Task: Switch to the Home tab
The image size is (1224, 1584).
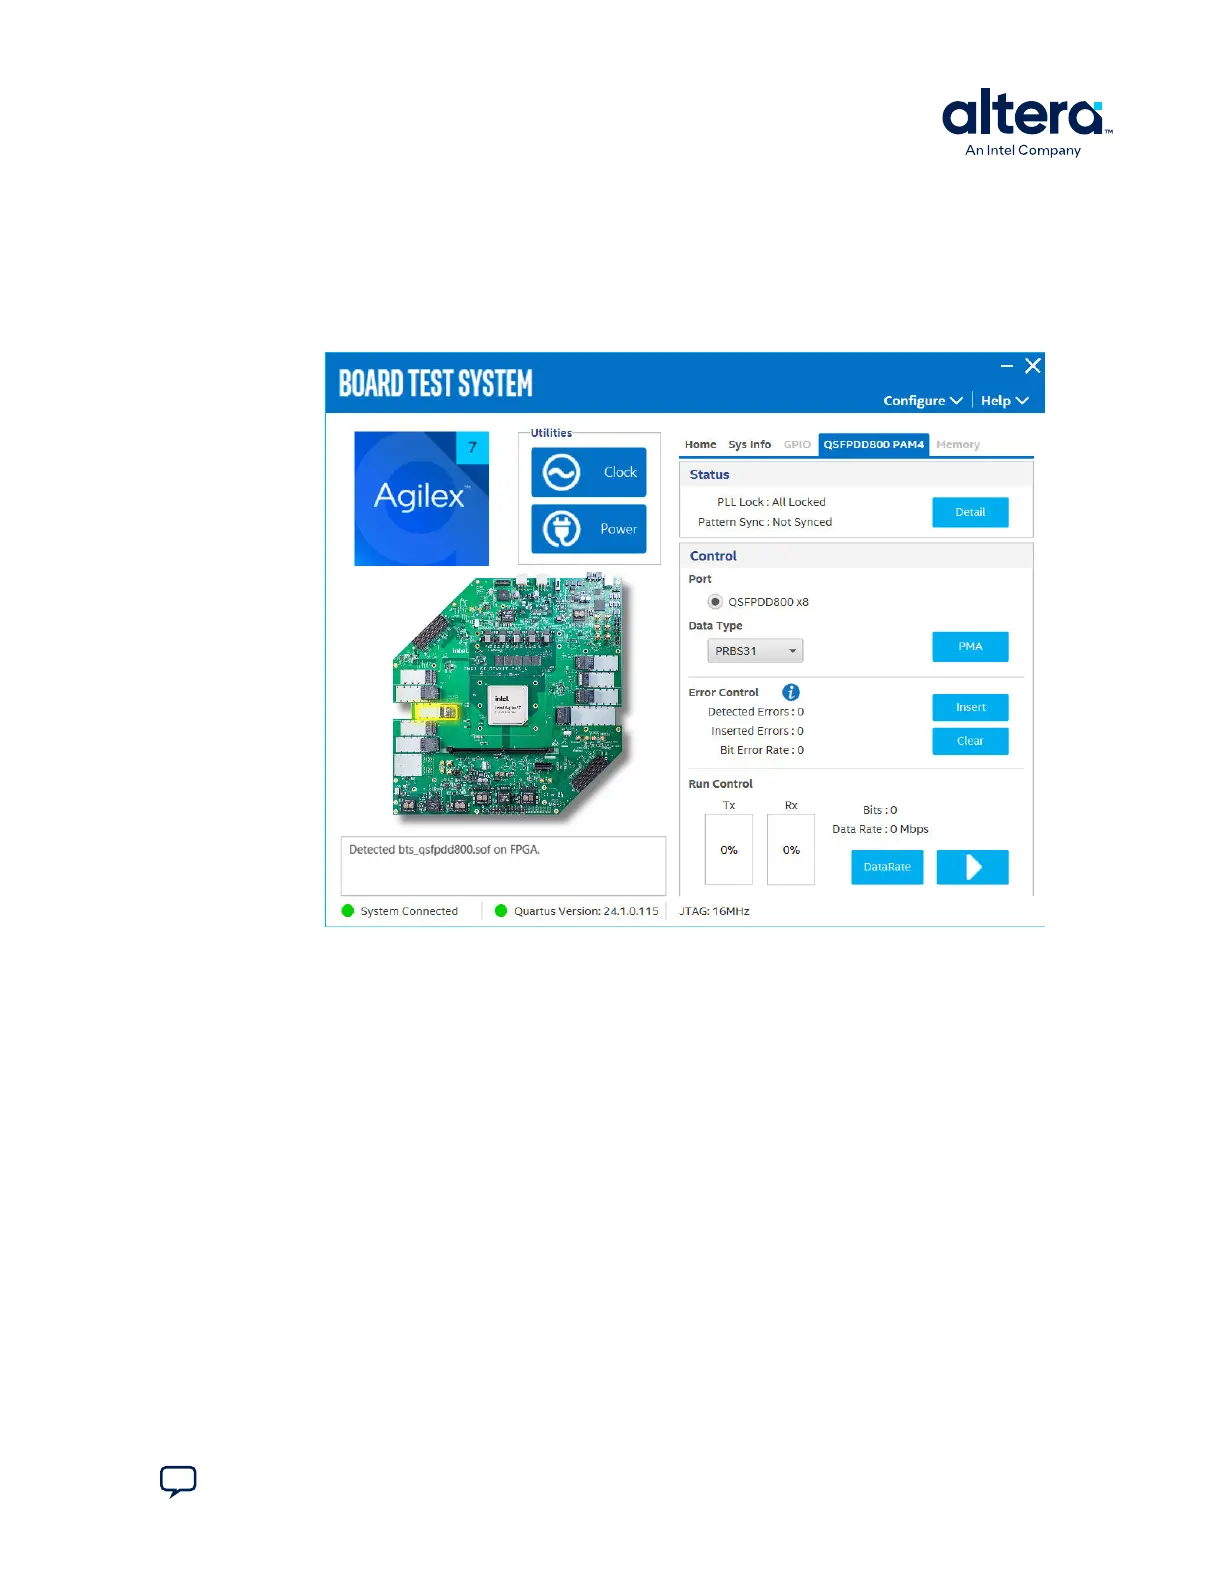Action: [700, 444]
